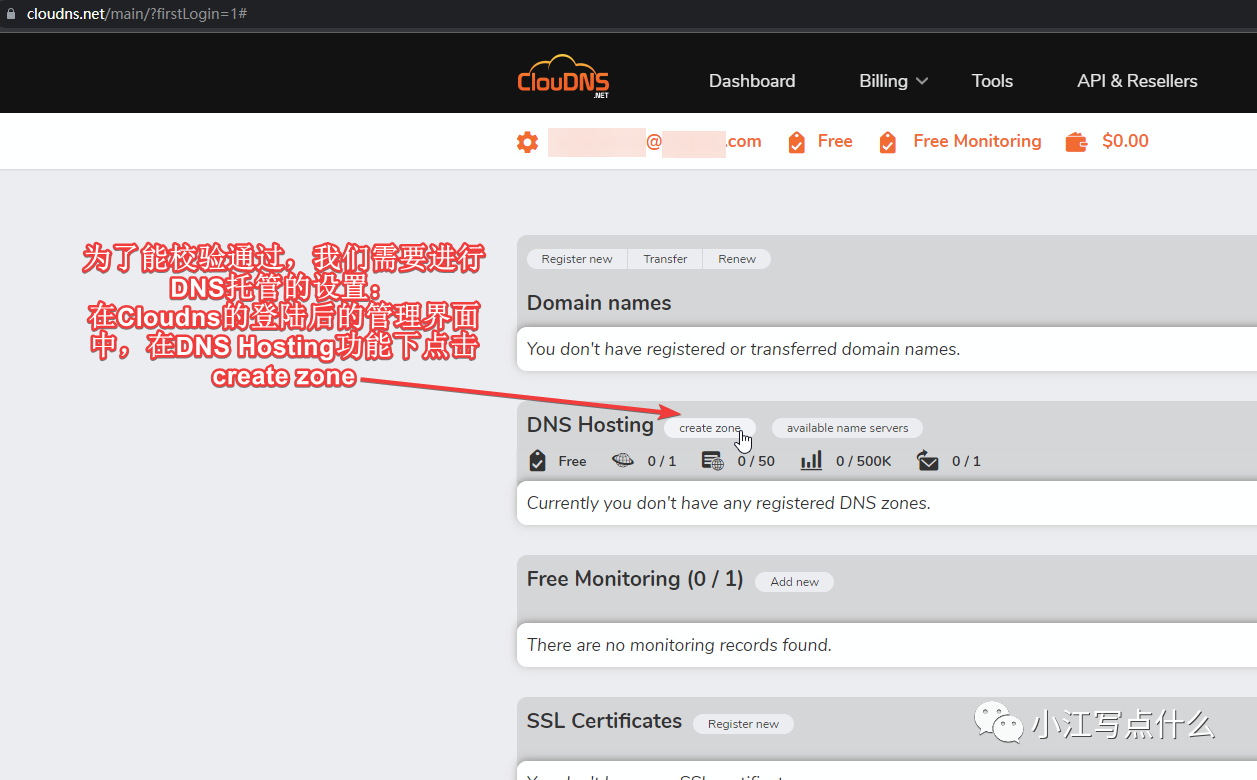Viewport: 1257px width, 780px height.
Task: Click the 0 / 500K queries value
Action: point(863,461)
